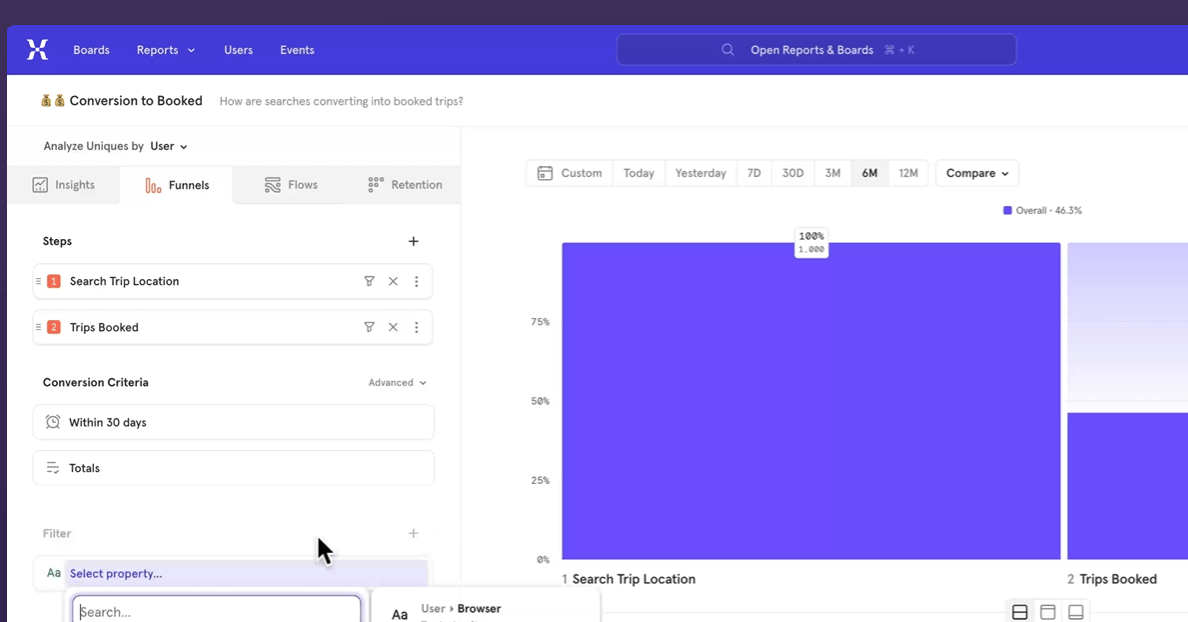This screenshot has height=622, width=1188.
Task: Click the Within 30 days conversion window
Action: pos(233,421)
